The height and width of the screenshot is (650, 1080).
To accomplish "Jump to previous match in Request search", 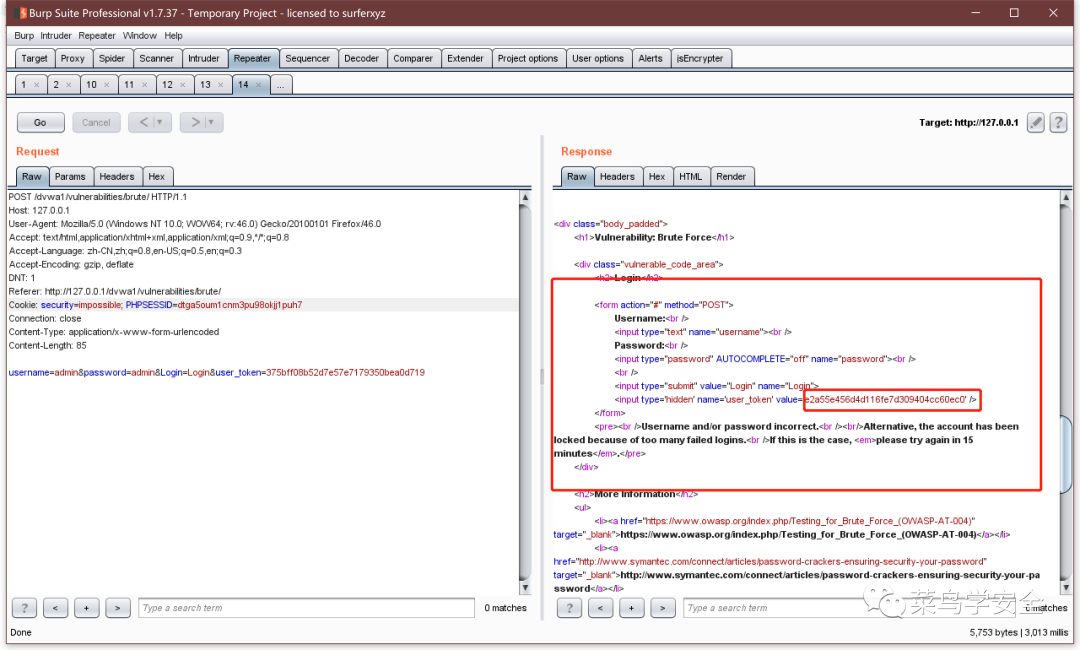I will (x=56, y=608).
